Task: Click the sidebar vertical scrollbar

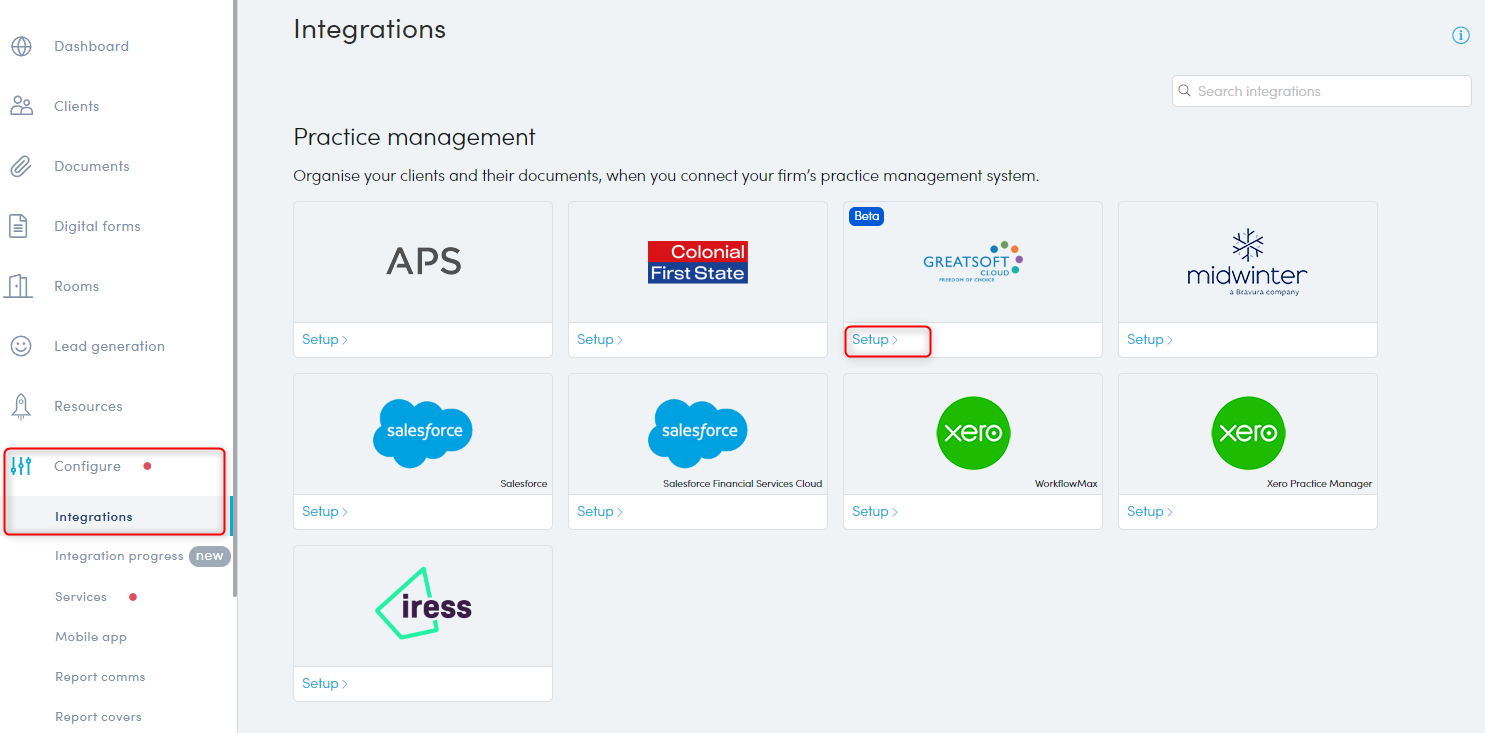Action: click(x=235, y=298)
